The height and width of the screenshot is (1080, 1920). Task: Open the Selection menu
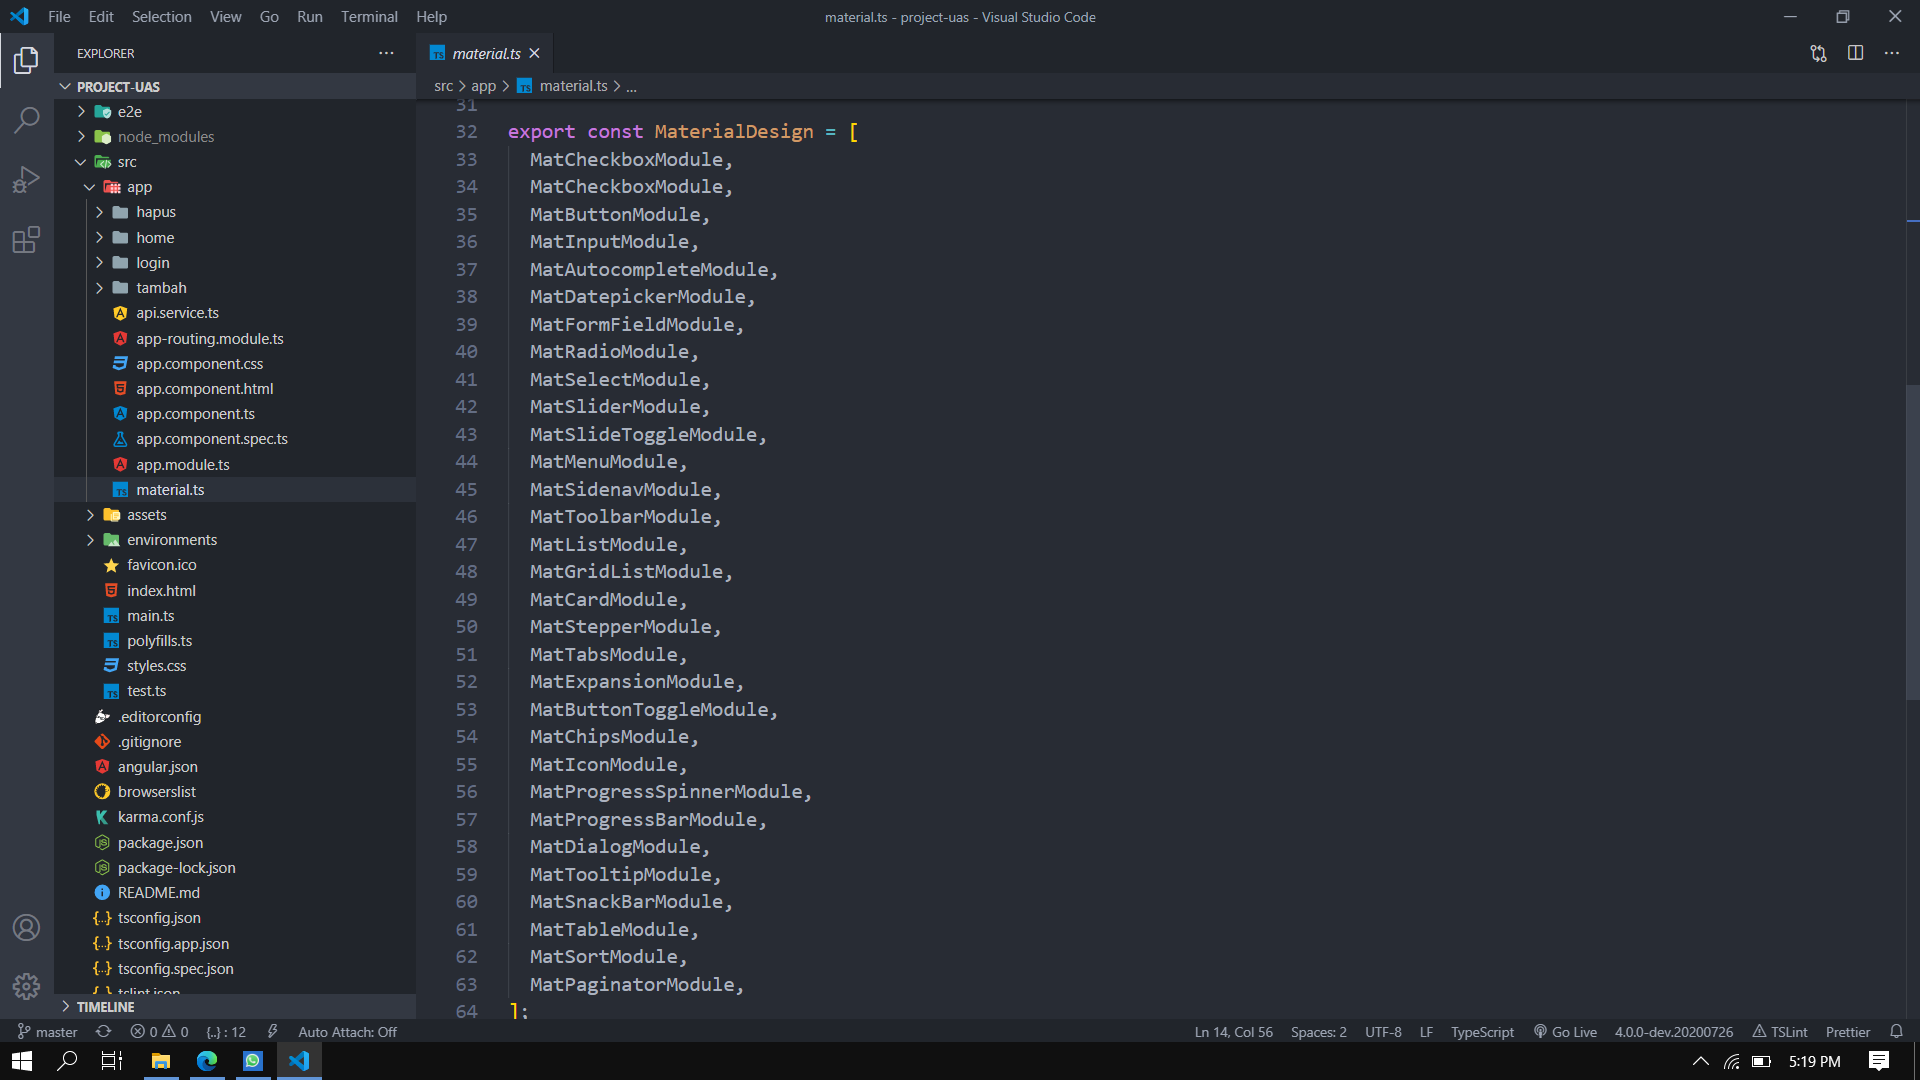[161, 16]
